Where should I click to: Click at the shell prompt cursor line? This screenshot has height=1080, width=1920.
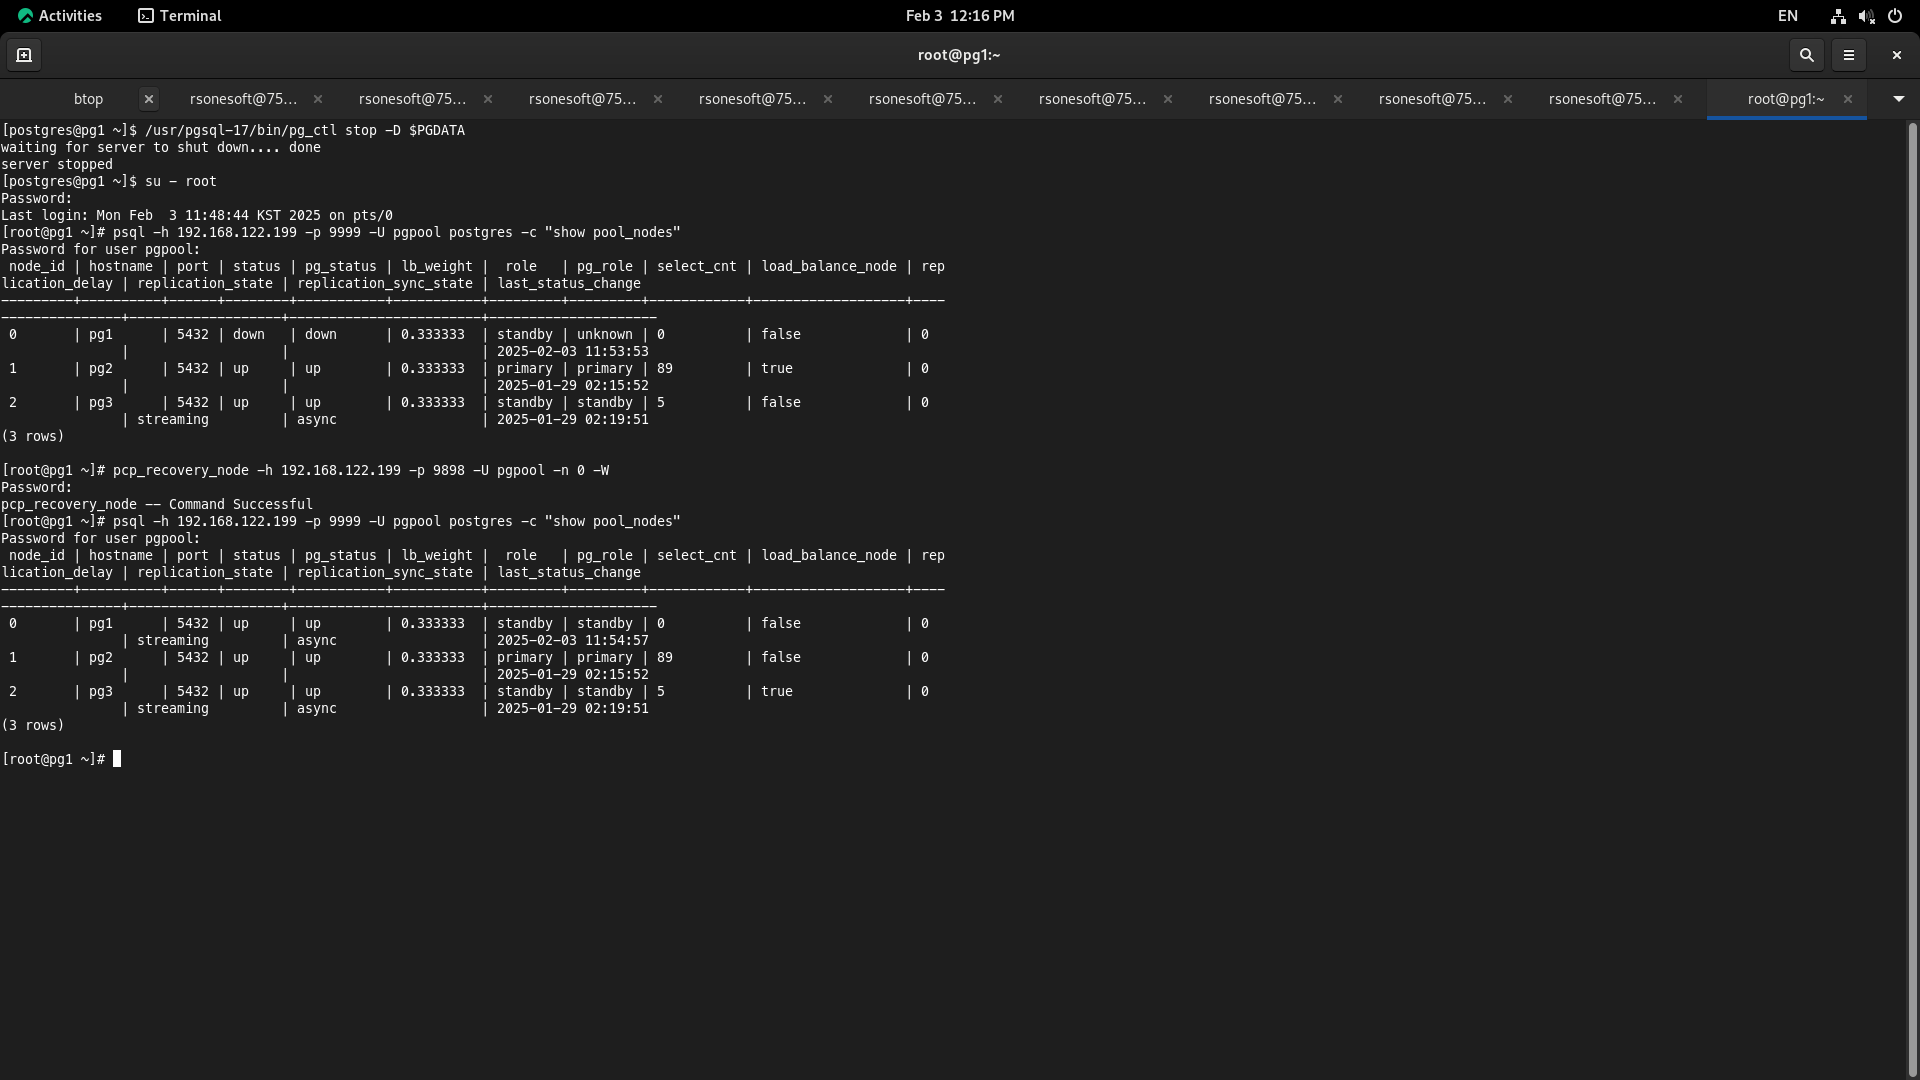117,759
